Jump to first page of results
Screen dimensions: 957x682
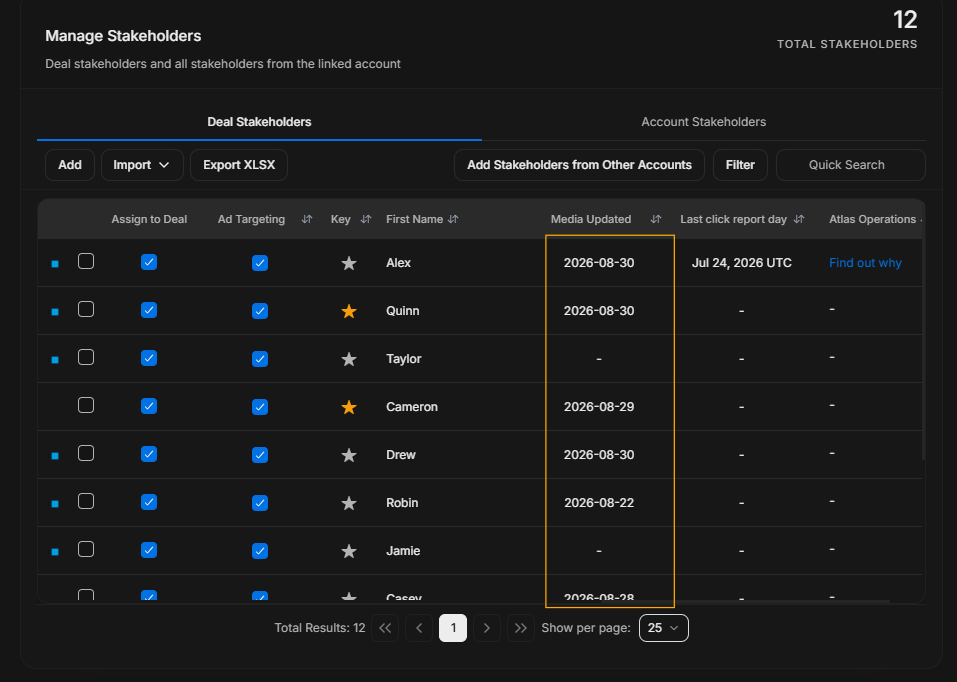[385, 628]
